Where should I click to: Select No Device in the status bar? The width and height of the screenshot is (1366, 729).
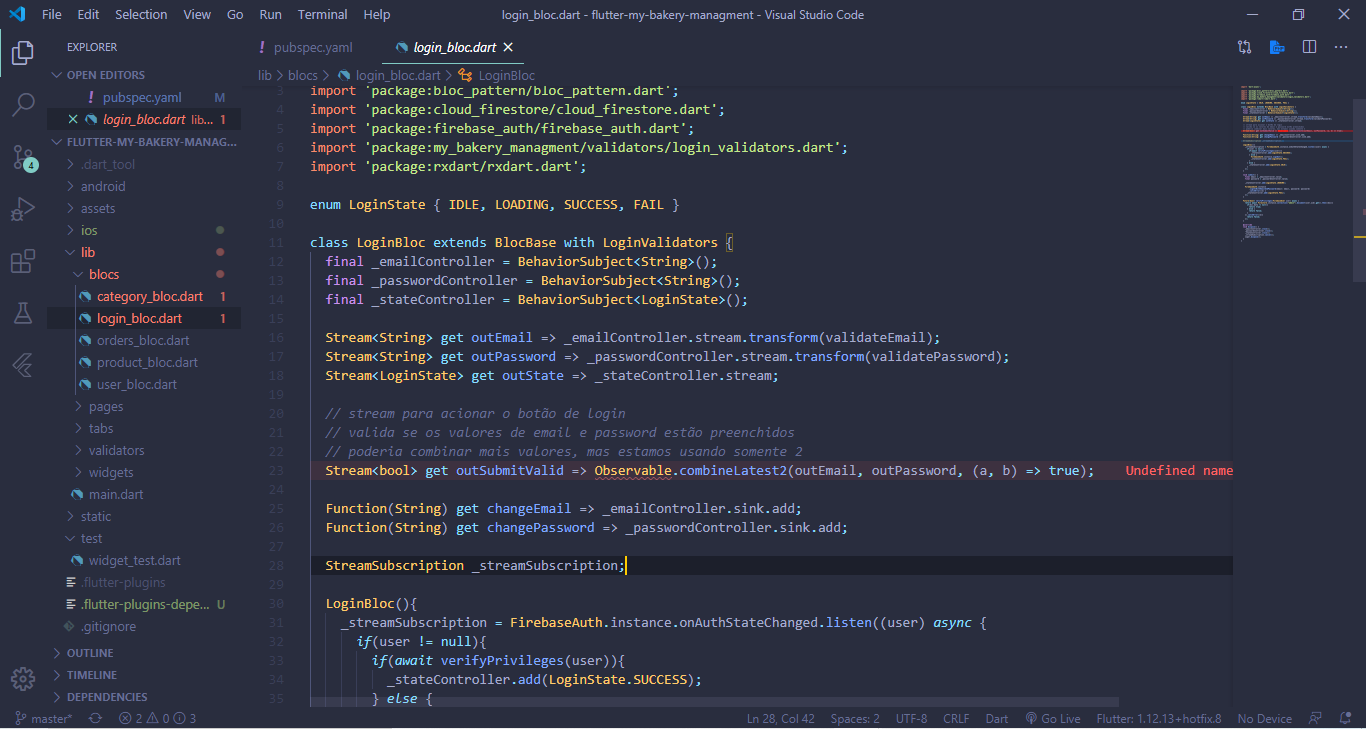[x=1264, y=718]
